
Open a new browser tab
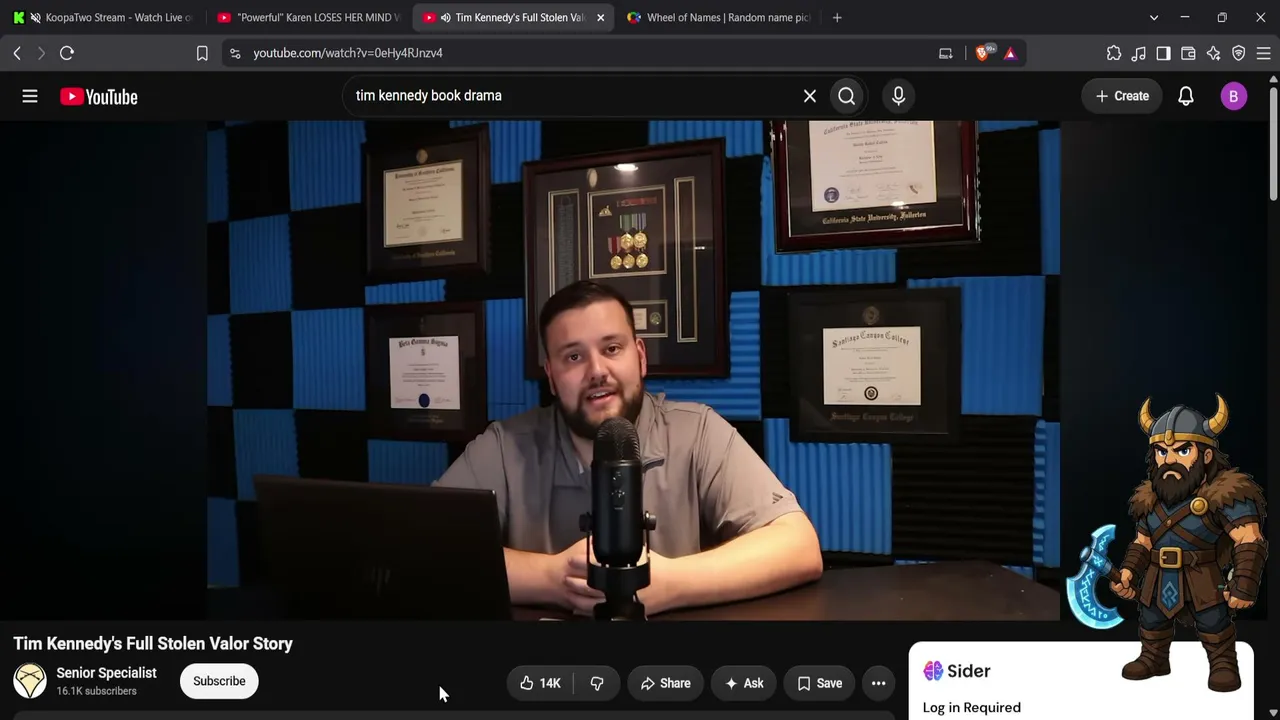pos(837,17)
